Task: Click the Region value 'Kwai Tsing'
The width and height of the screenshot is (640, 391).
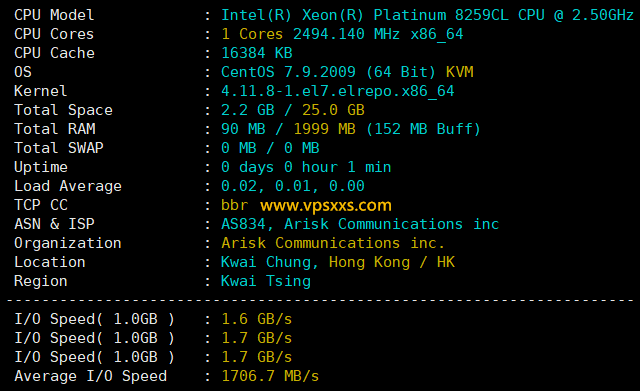Action: pos(266,282)
